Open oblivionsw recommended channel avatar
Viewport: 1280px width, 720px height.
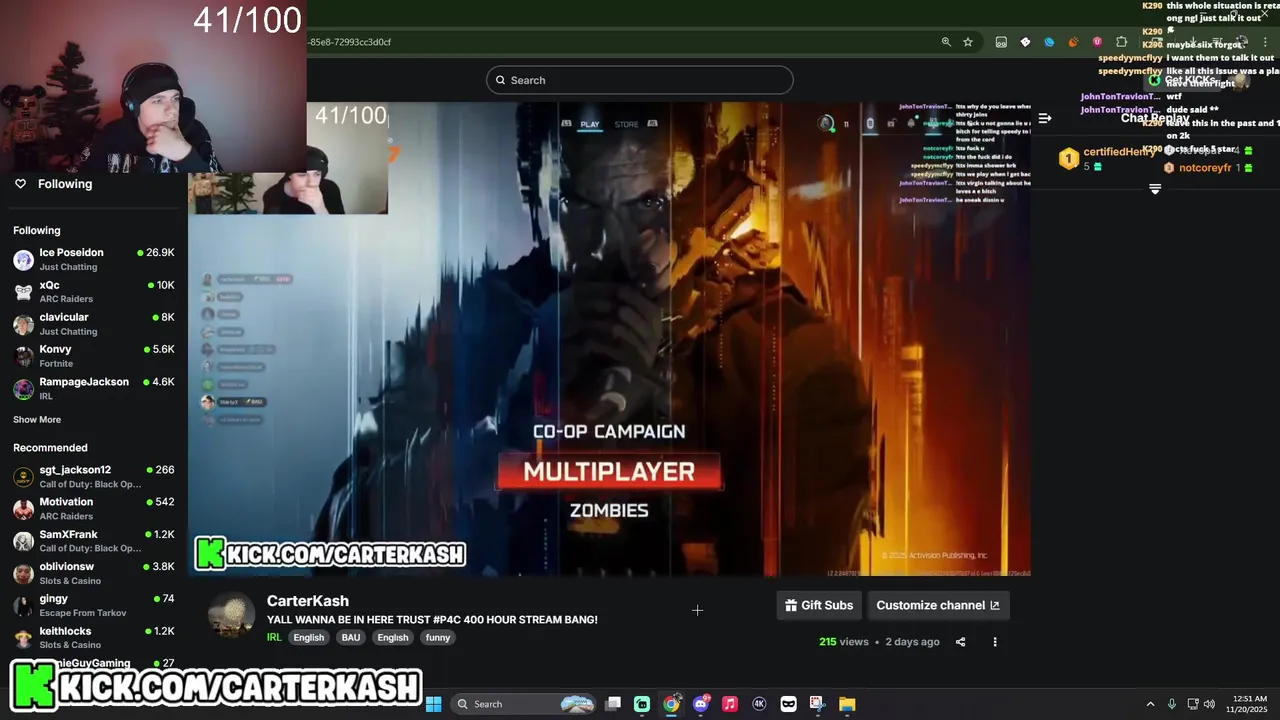[23, 574]
